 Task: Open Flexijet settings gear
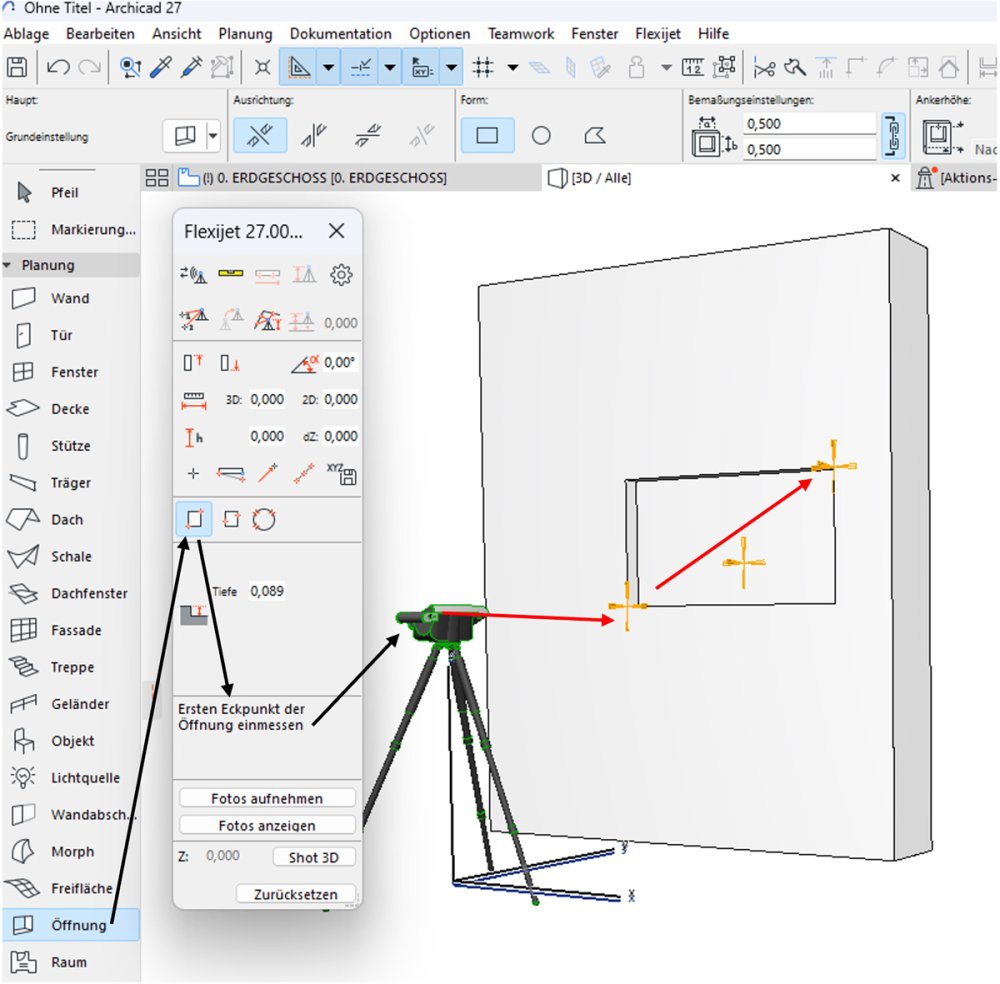click(x=341, y=275)
